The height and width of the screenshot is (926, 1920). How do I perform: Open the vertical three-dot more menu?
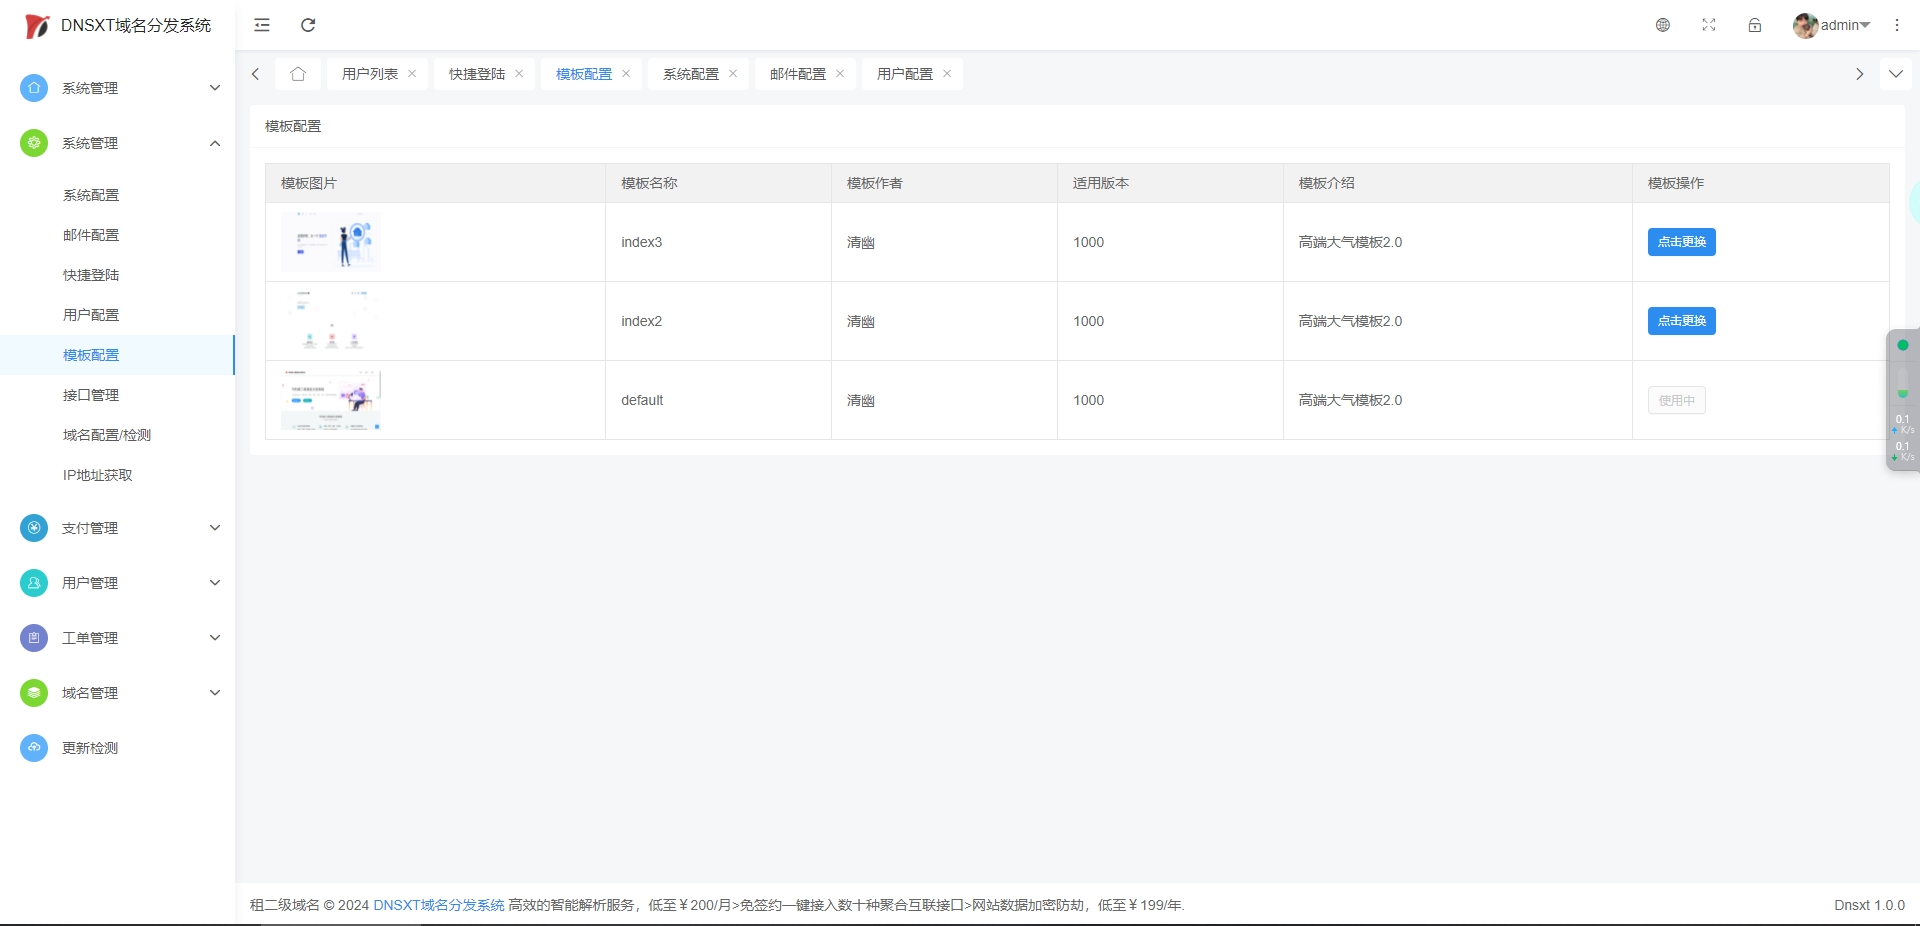coord(1897,25)
